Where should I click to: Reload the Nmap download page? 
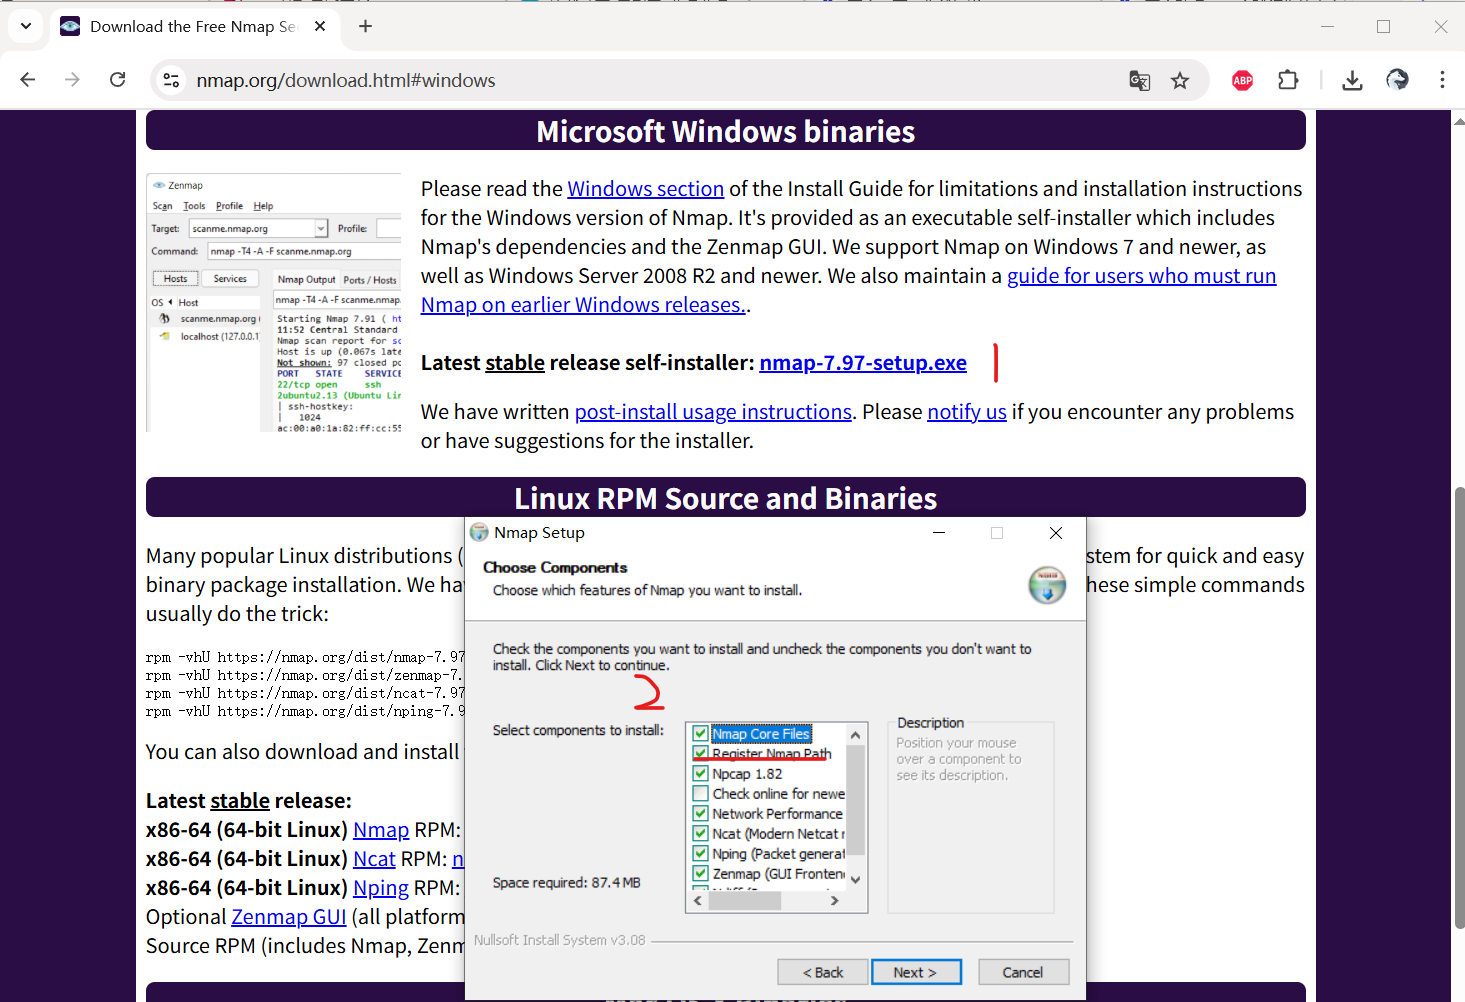tap(117, 80)
